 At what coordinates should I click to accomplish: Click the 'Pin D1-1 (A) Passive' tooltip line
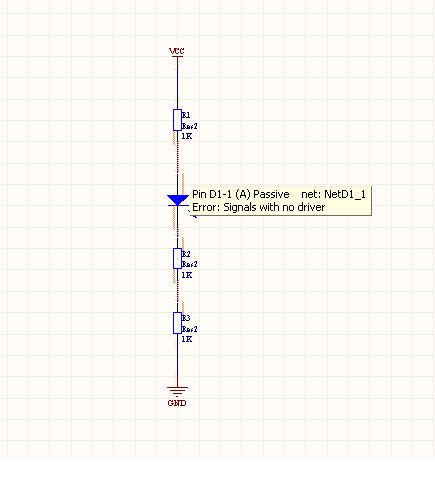pyautogui.click(x=241, y=194)
